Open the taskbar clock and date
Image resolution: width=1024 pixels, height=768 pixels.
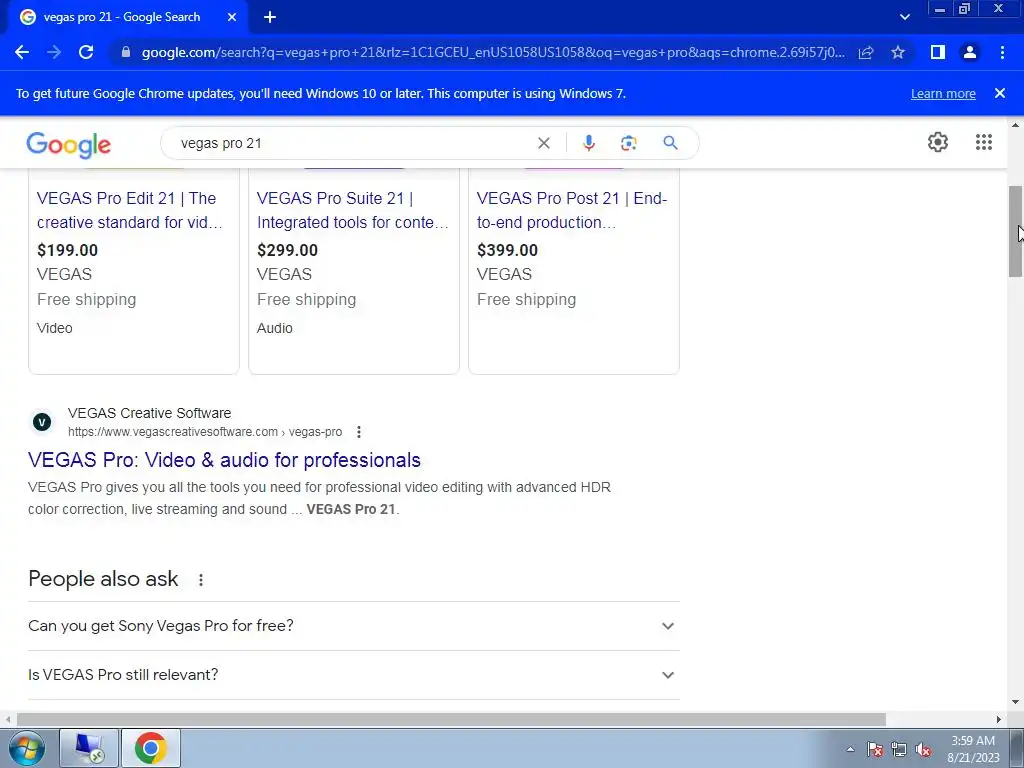(973, 749)
